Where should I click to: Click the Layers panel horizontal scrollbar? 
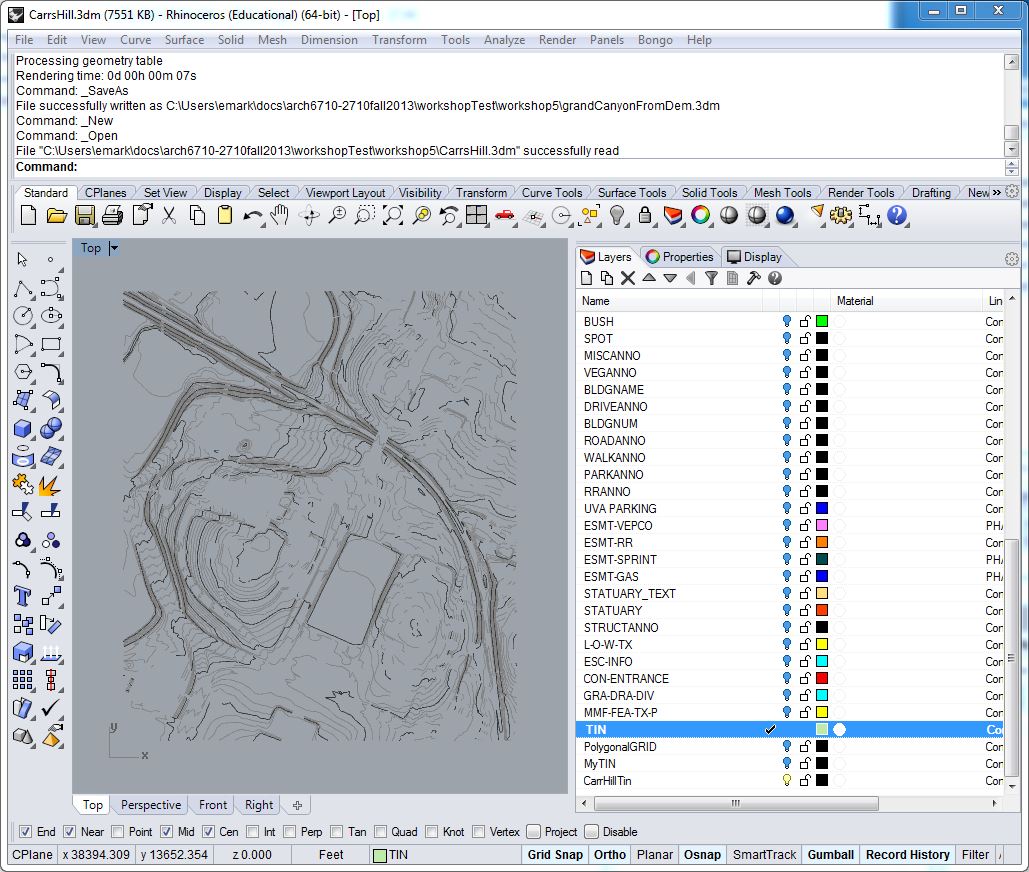click(x=736, y=803)
